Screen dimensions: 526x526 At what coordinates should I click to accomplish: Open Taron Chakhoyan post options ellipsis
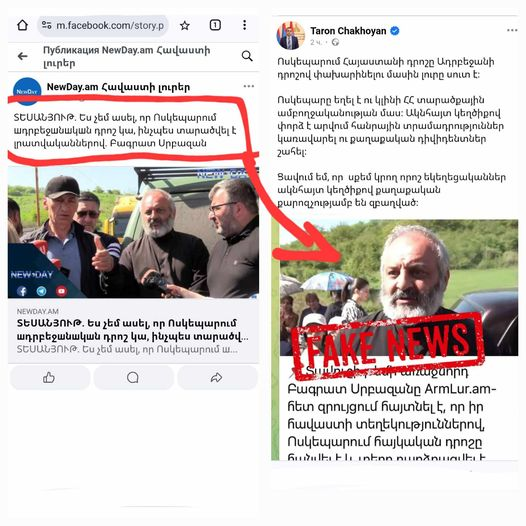click(x=512, y=31)
